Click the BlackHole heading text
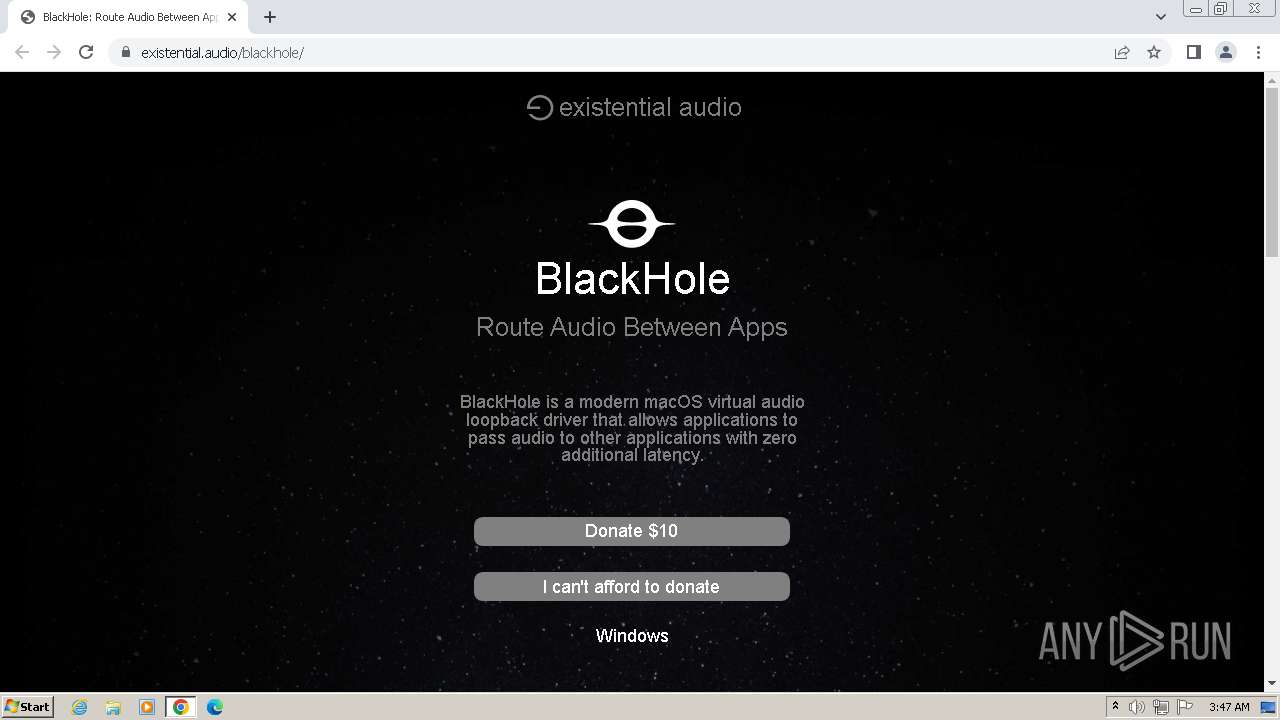 click(632, 279)
